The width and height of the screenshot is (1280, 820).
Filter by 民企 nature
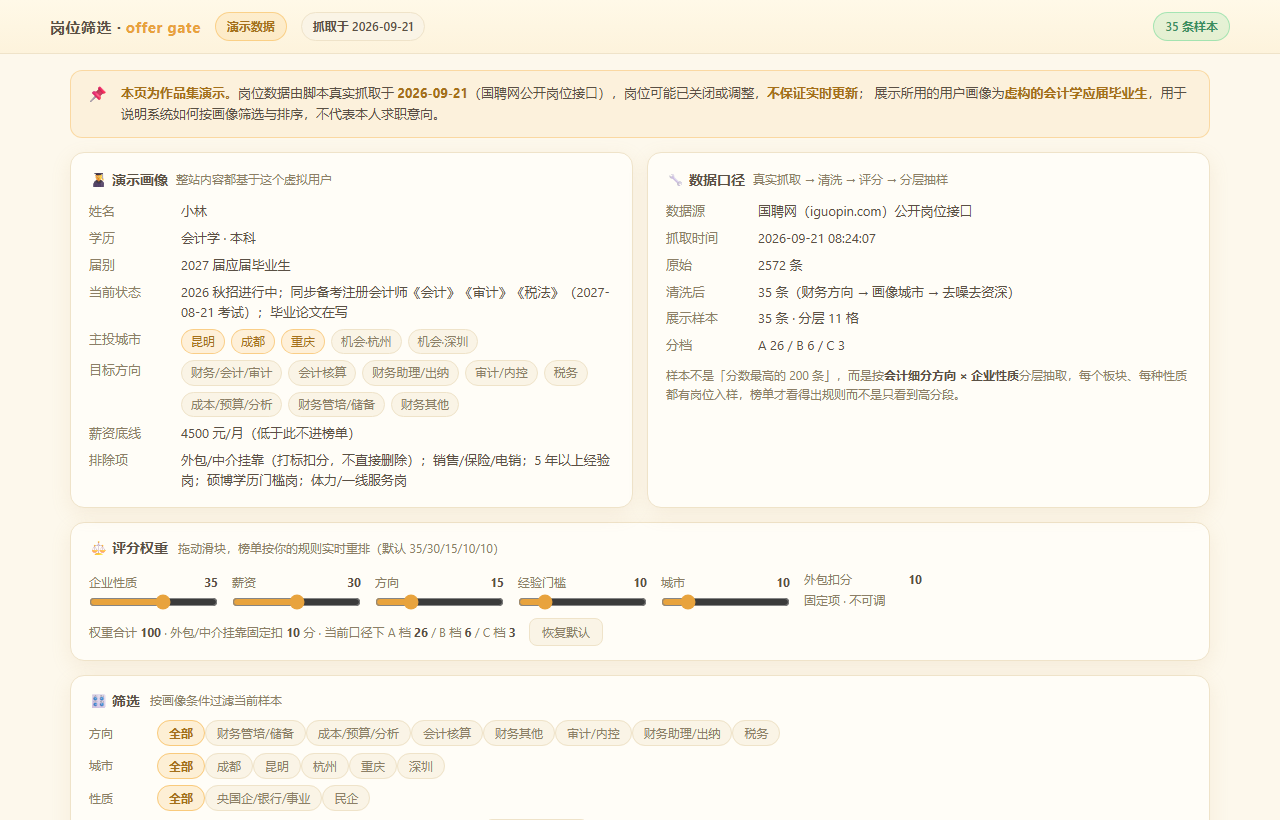[346, 798]
